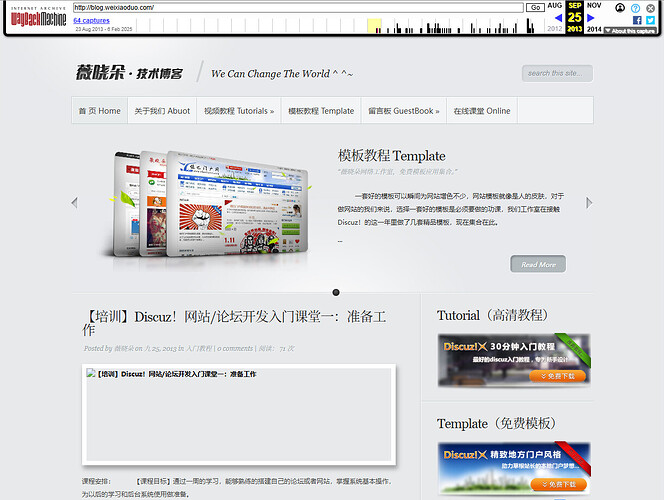The image size is (664, 500).
Task: Close the Wayback toolbar with X icon
Action: [650, 8]
